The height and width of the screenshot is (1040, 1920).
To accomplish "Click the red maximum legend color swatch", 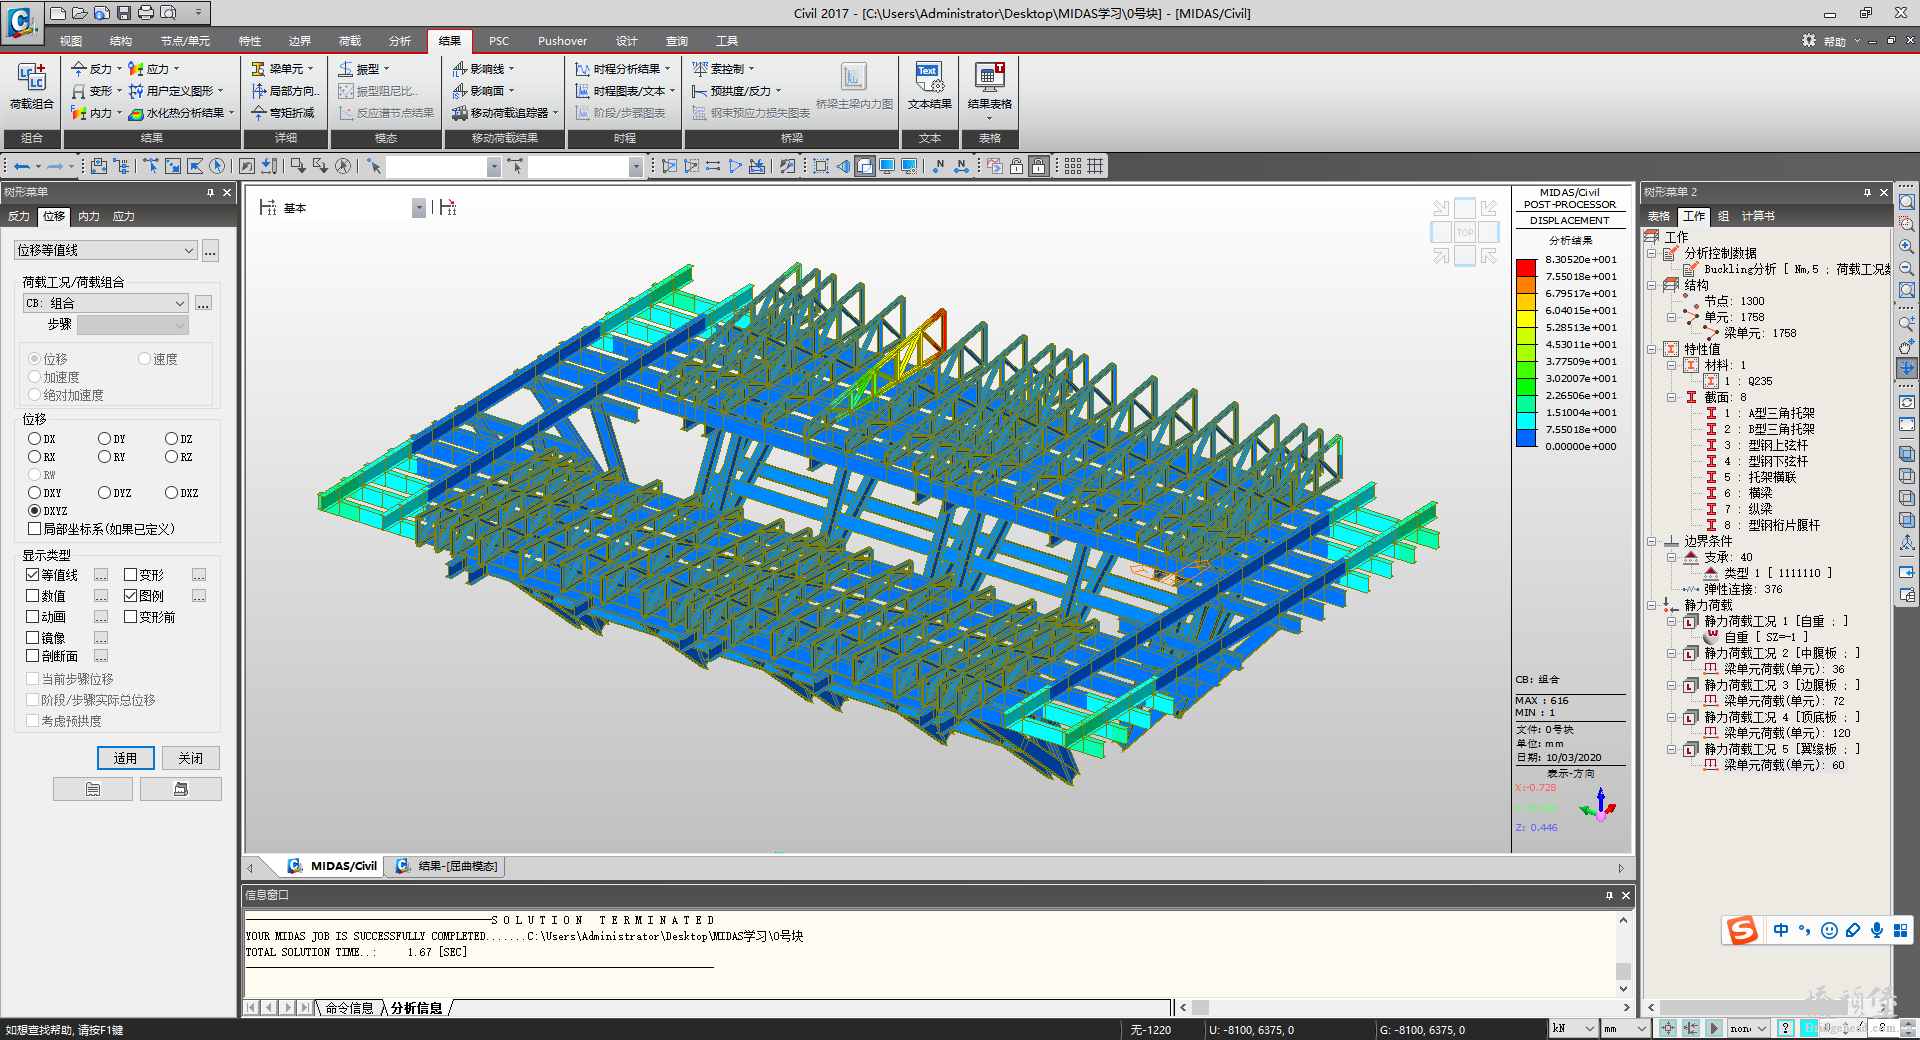I will click(1526, 267).
